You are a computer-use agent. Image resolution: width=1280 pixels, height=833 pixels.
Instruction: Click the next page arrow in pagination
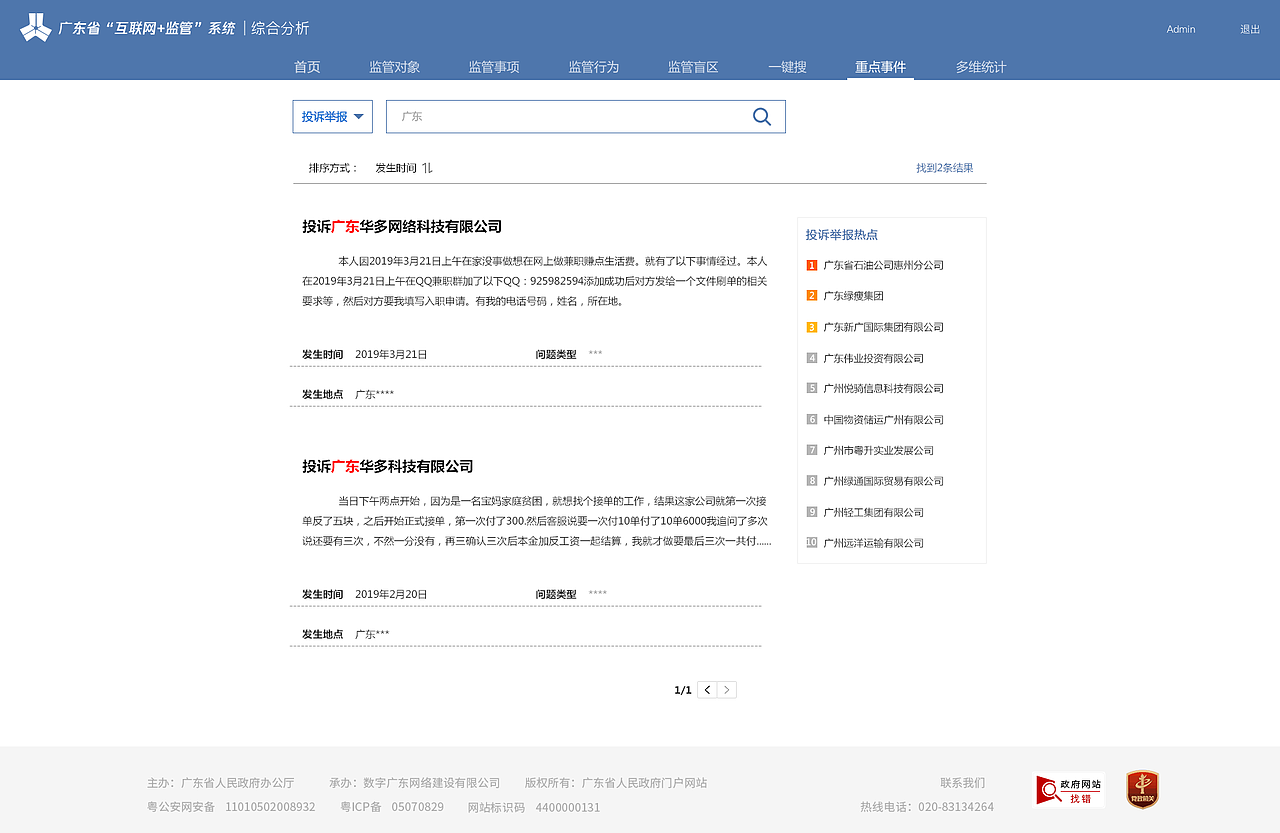coord(727,689)
